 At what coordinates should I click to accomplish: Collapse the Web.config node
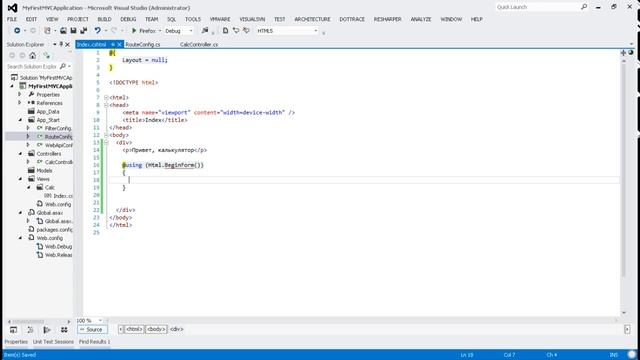pyautogui.click(x=20, y=238)
